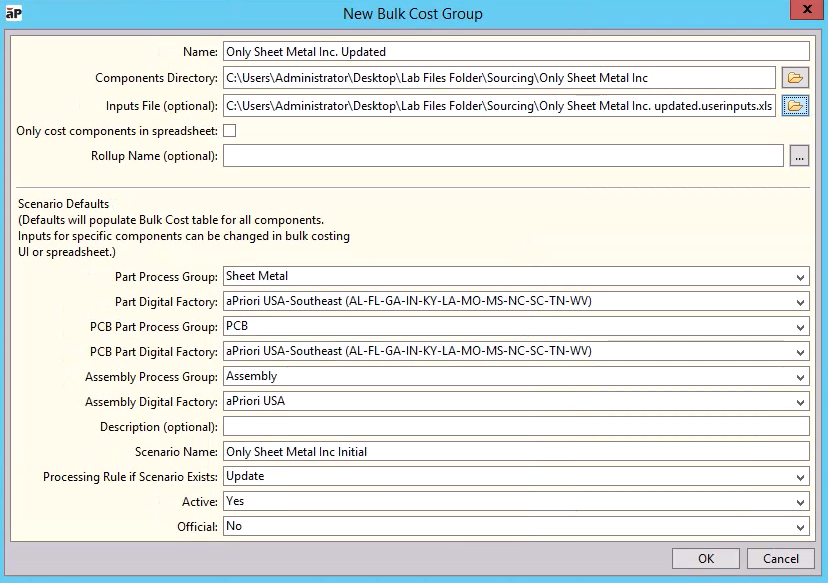Click the aPriori logo in title bar
This screenshot has width=828, height=583.
point(13,13)
